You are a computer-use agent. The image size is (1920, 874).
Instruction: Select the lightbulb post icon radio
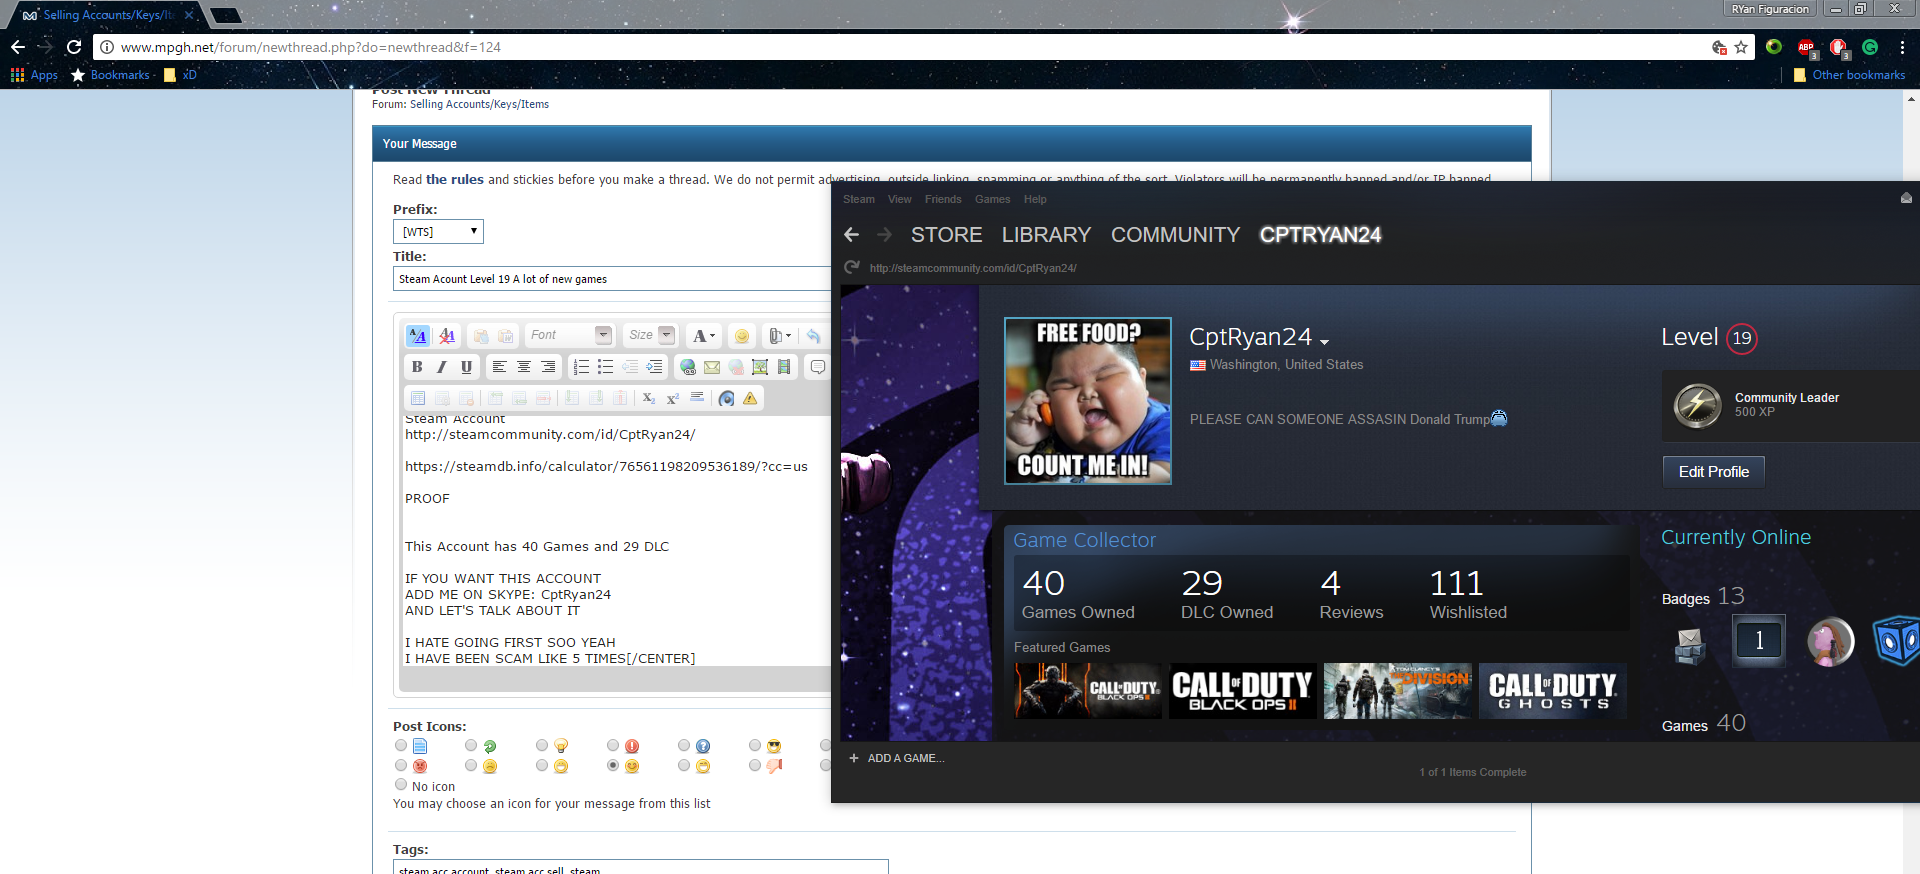click(542, 746)
